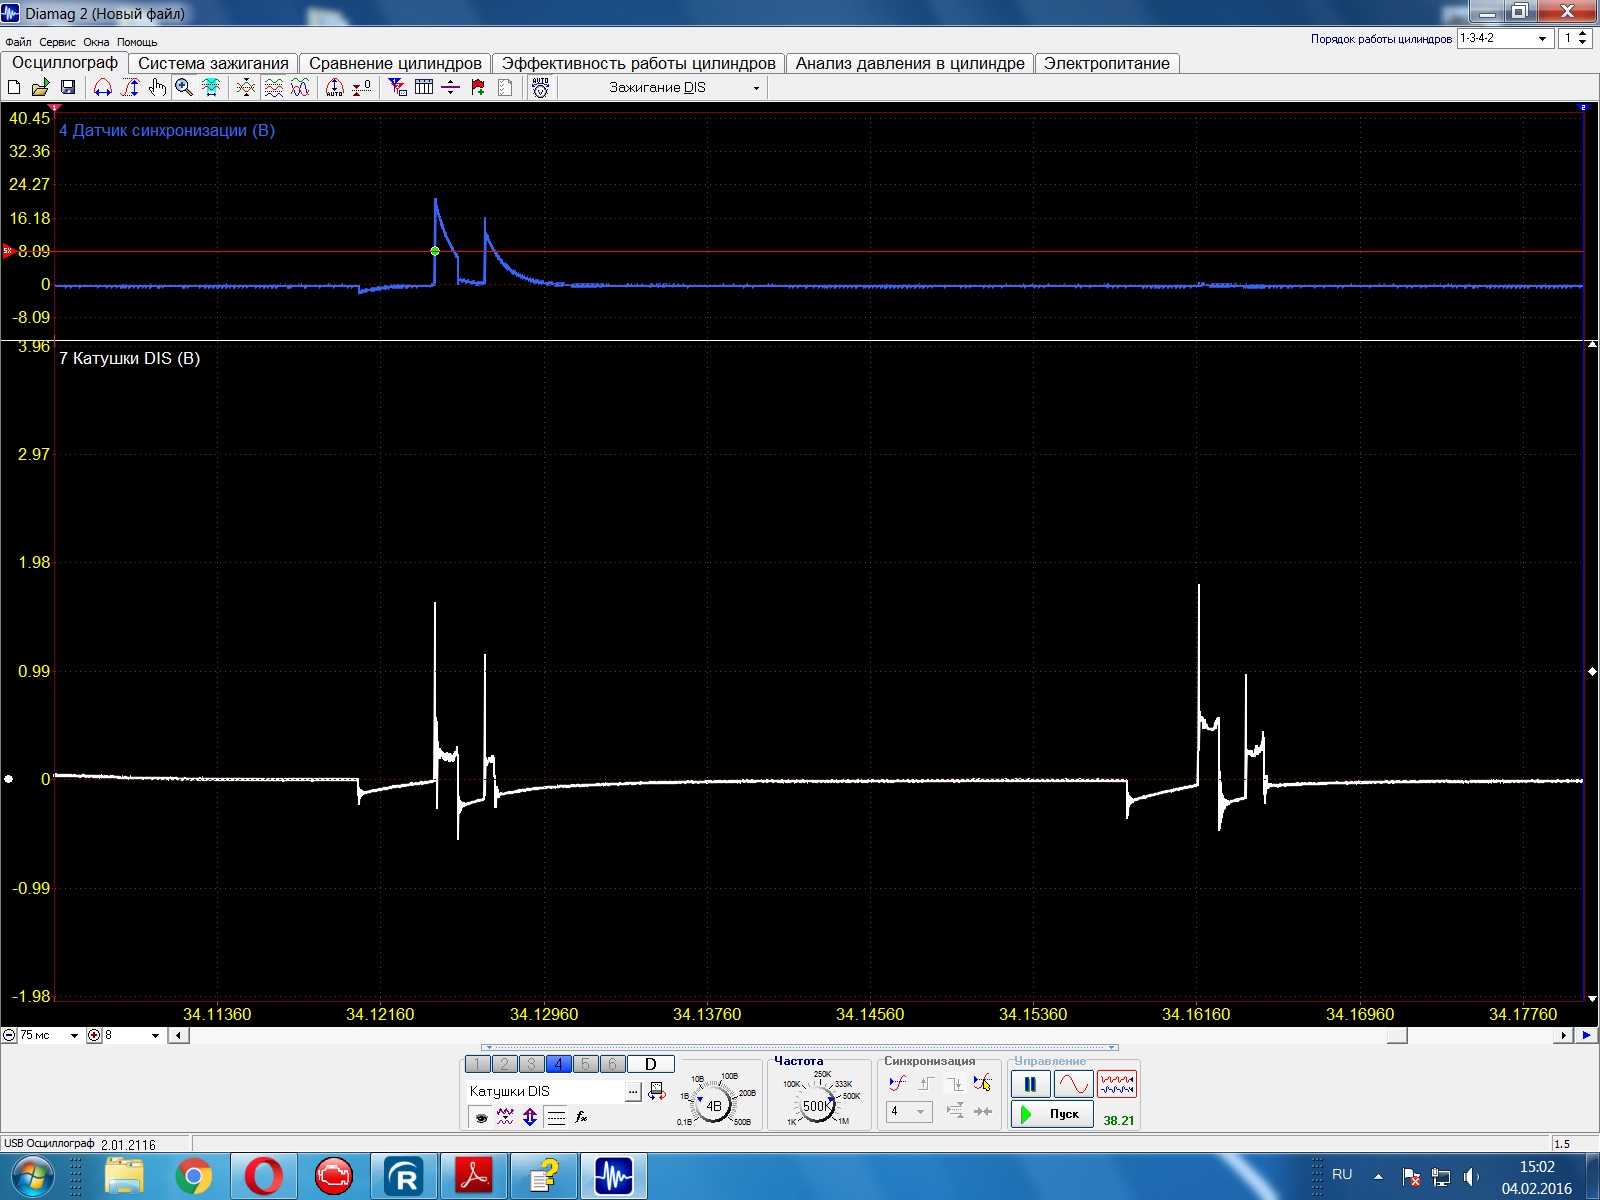The height and width of the screenshot is (1200, 1600).
Task: Click the dual waveform recorder mode button
Action: coord(1117,1084)
